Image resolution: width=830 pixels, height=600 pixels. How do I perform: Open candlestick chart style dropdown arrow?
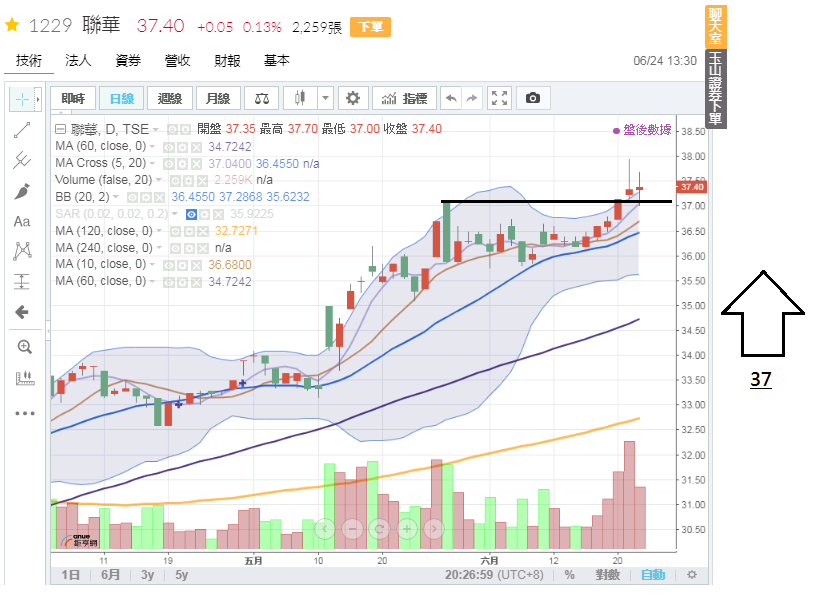click(x=325, y=98)
